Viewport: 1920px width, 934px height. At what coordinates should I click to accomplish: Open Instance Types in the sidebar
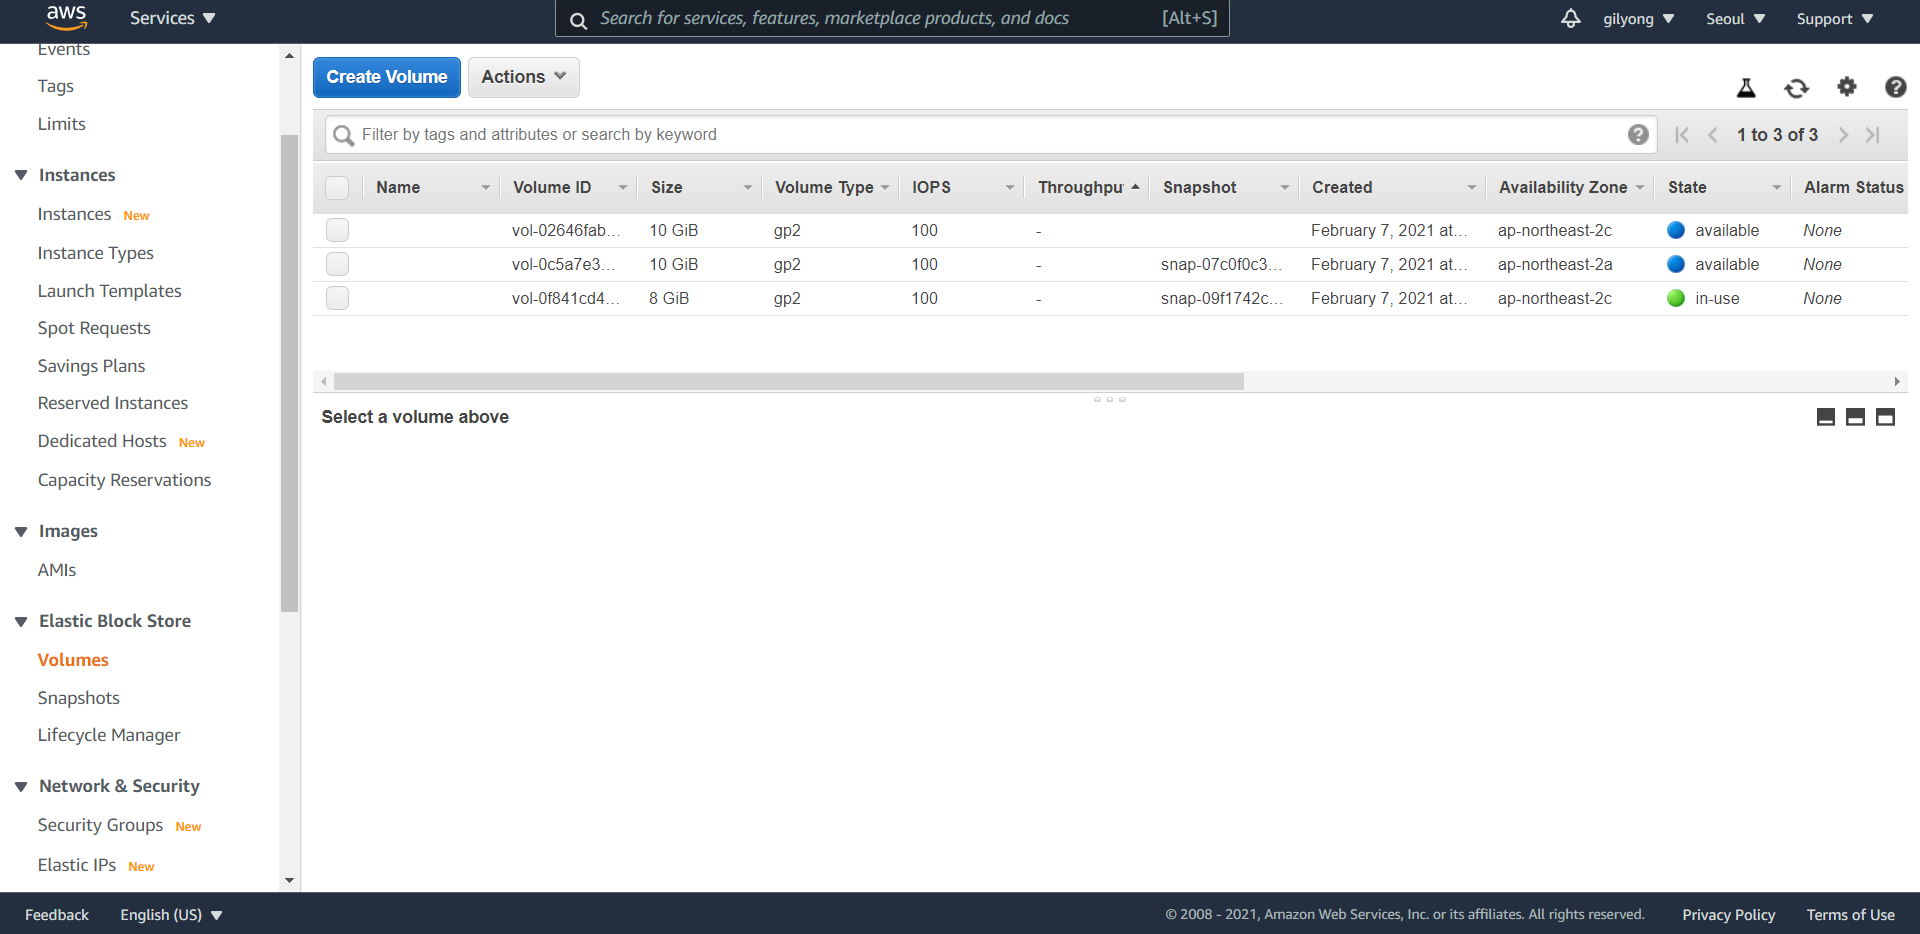point(96,253)
